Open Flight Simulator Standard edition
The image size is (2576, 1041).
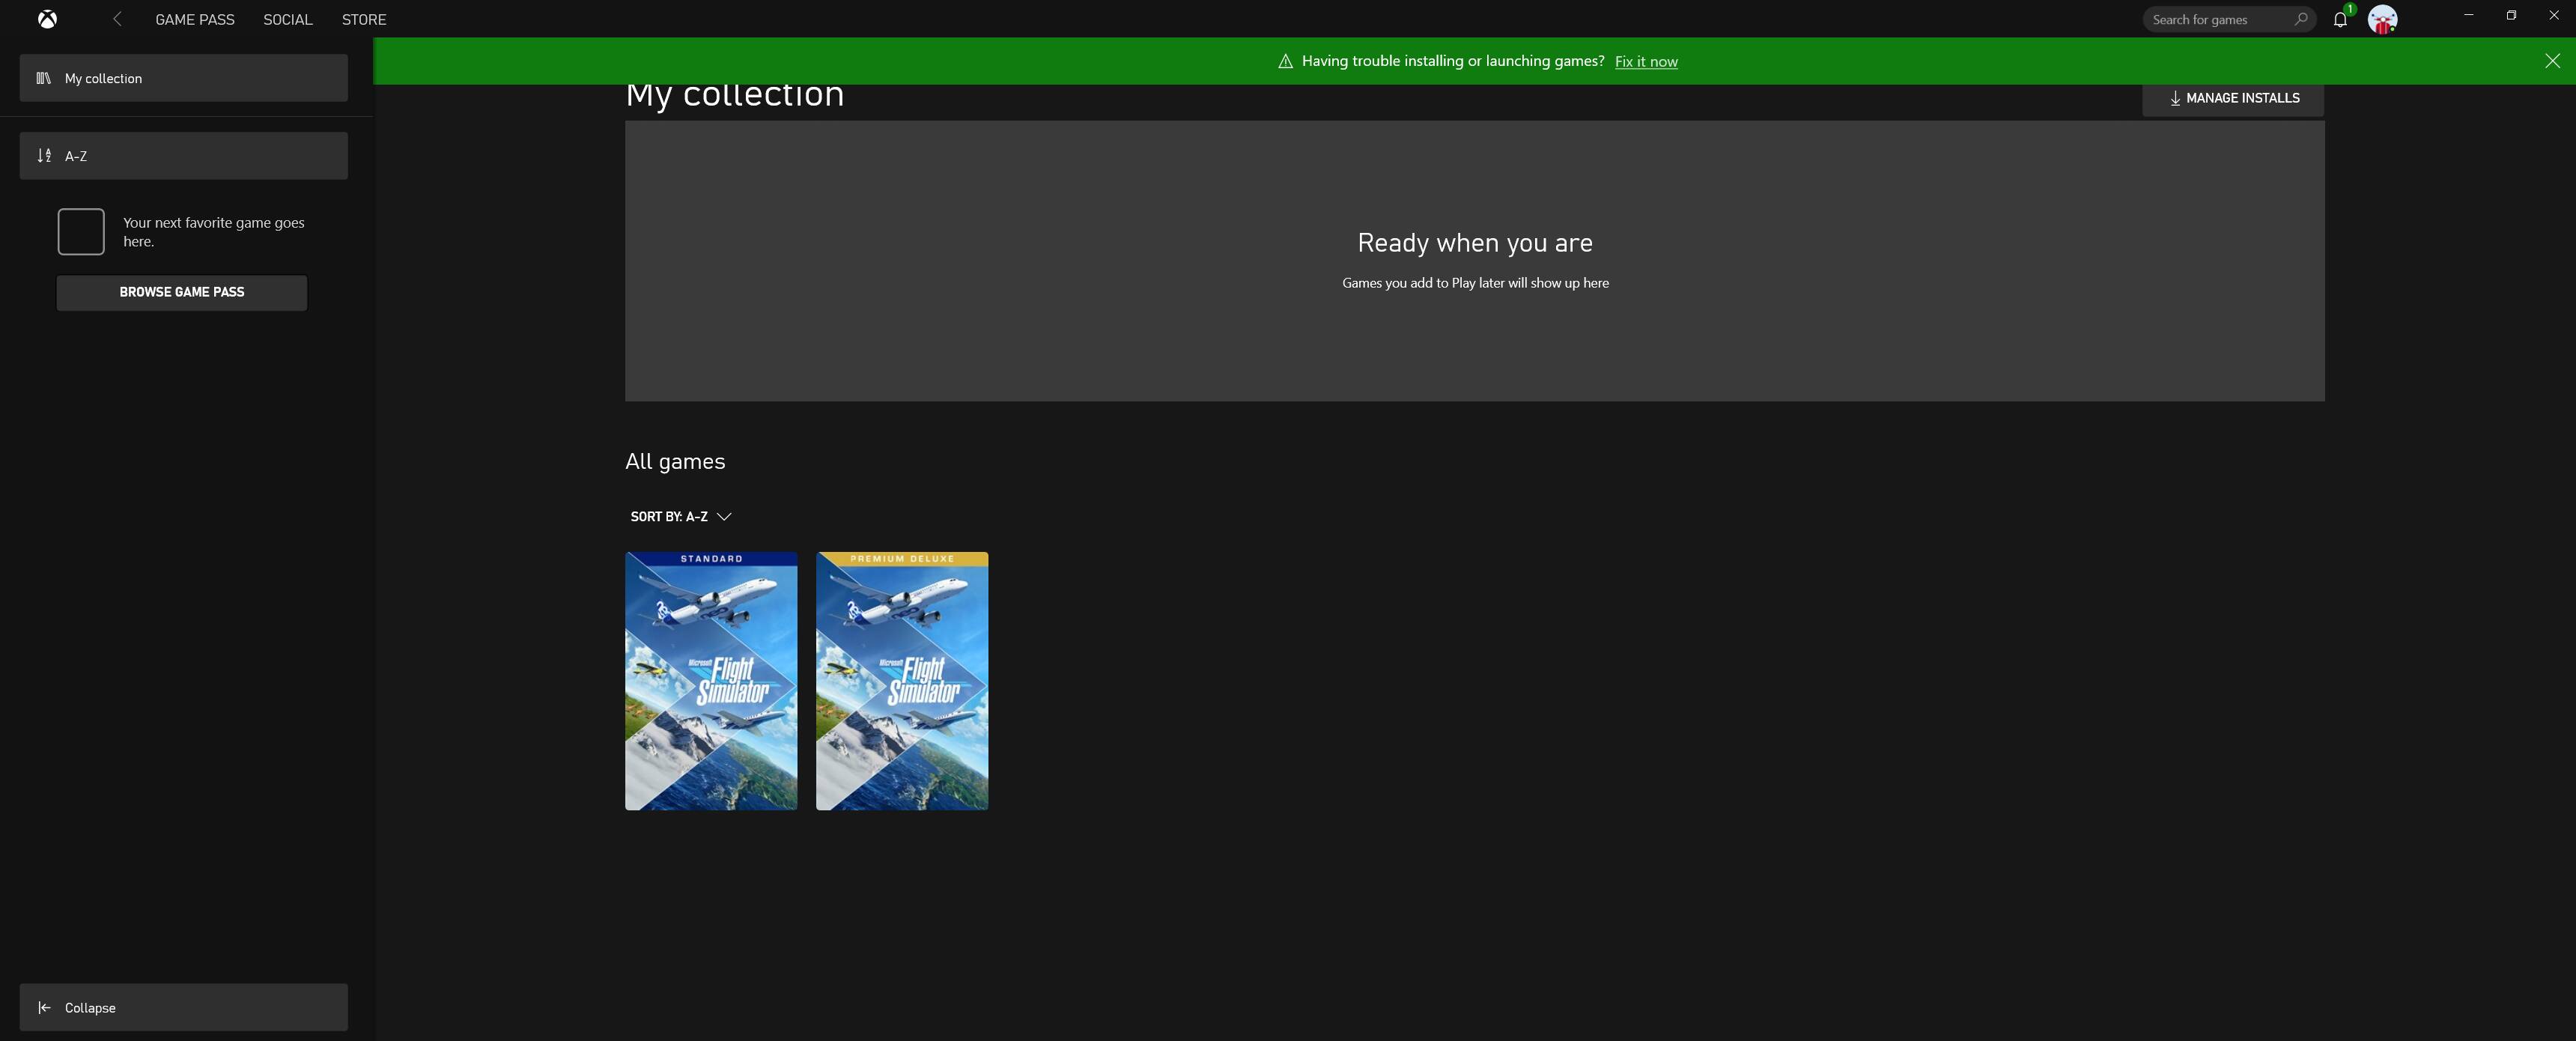(x=711, y=681)
